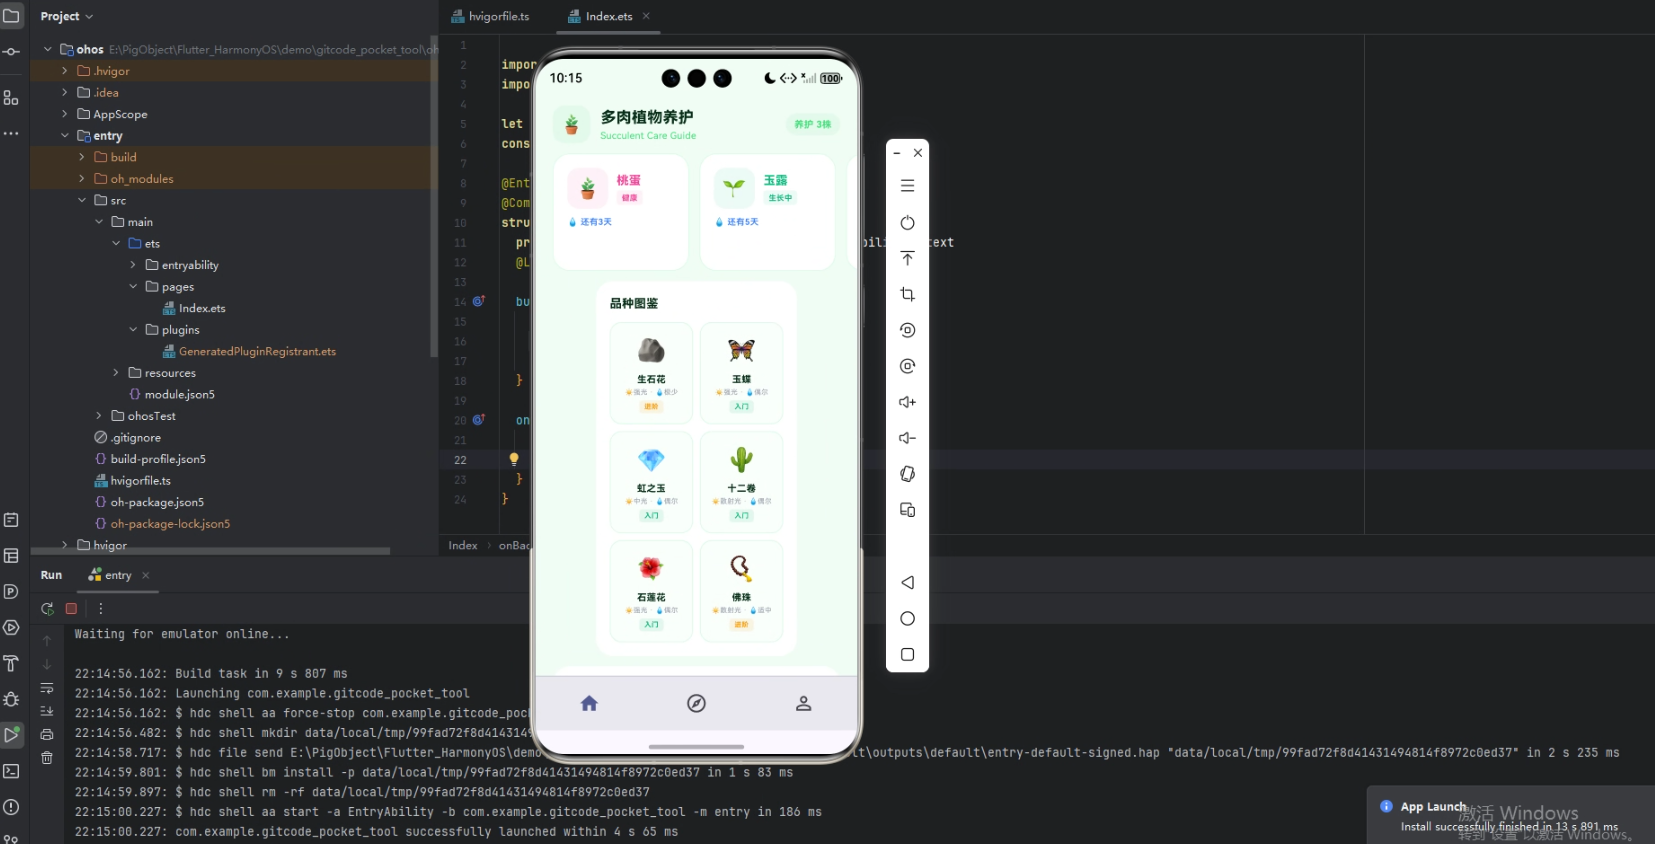Viewport: 1655px width, 844px height.
Task: Expand the entryability folder
Action: 133,265
